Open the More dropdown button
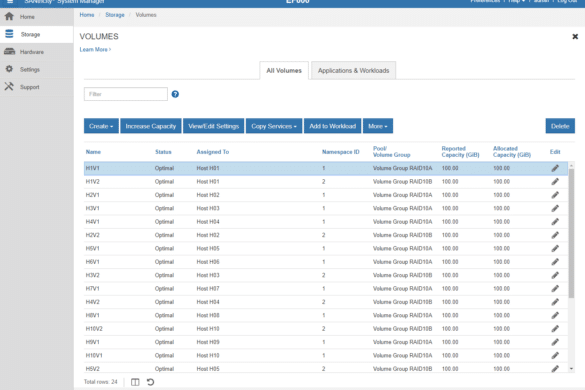The image size is (585, 390). [378, 126]
